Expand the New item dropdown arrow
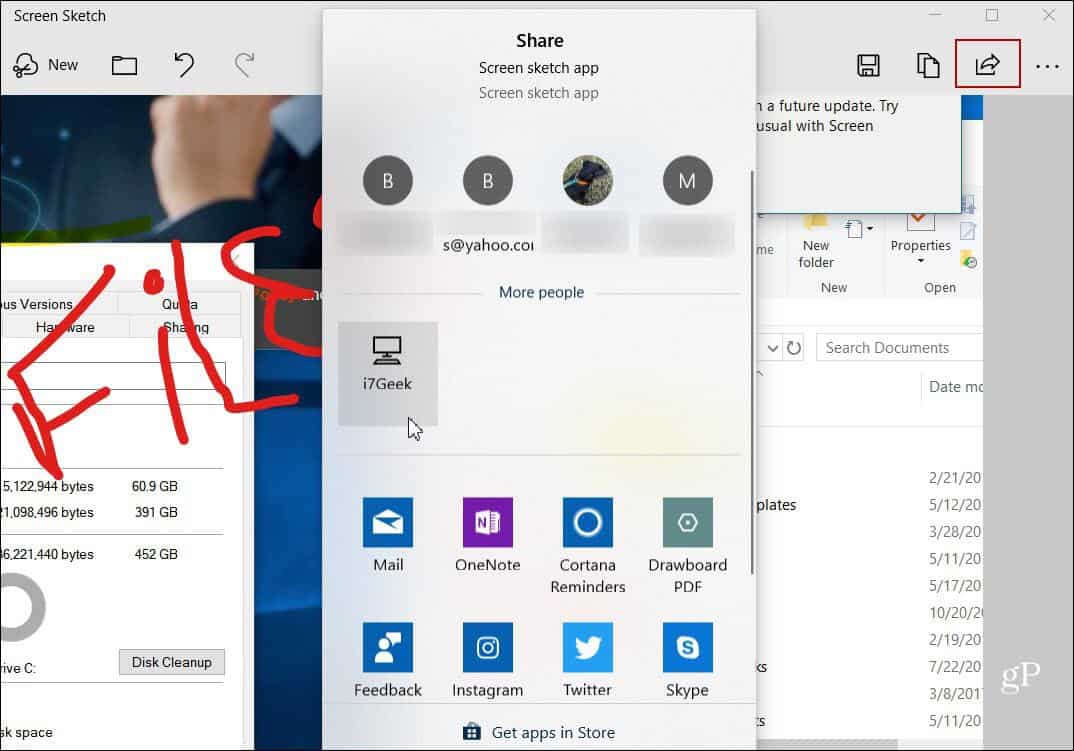 tap(870, 228)
